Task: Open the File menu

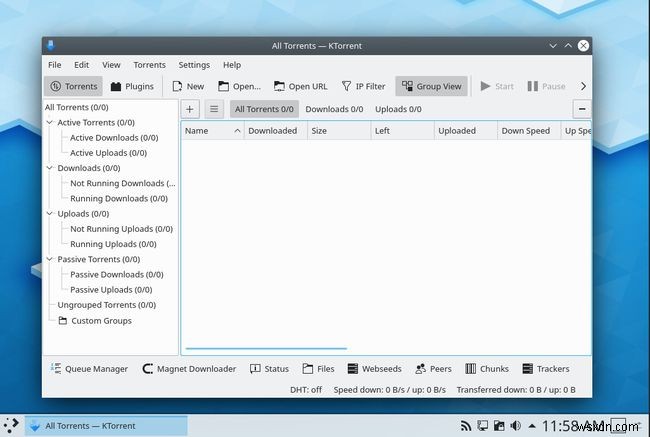Action: (54, 65)
